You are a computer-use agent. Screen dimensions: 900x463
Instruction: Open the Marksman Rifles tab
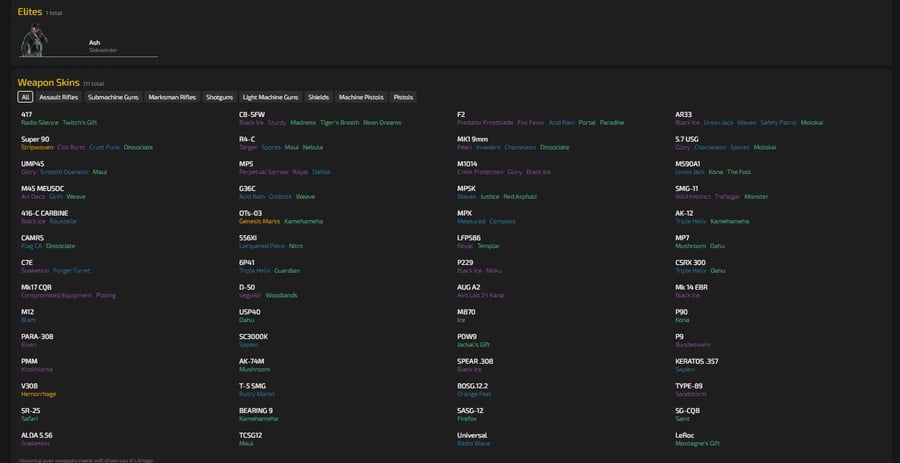pyautogui.click(x=172, y=97)
